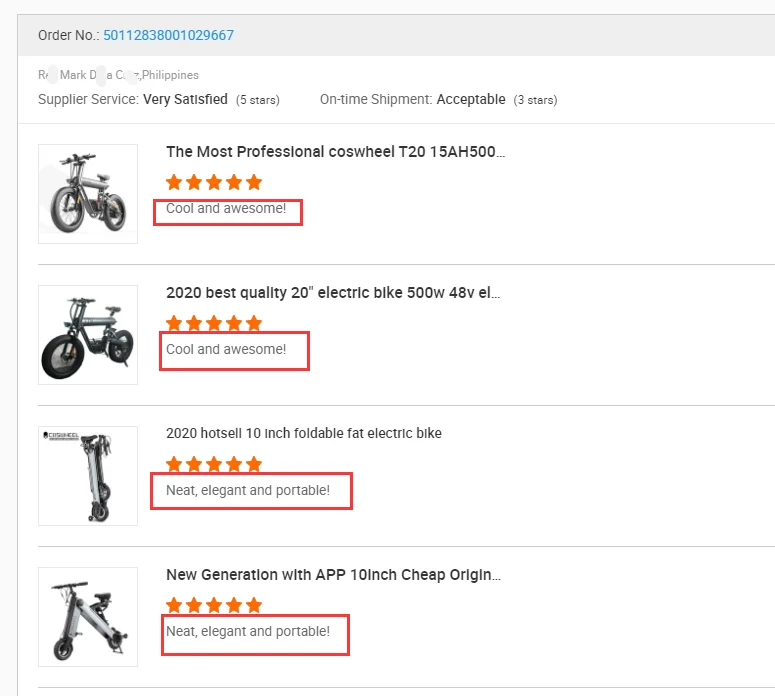This screenshot has height=696, width=775.
Task: Select "Neat, elegant and portable!" under New Generation product
Action: pos(248,631)
